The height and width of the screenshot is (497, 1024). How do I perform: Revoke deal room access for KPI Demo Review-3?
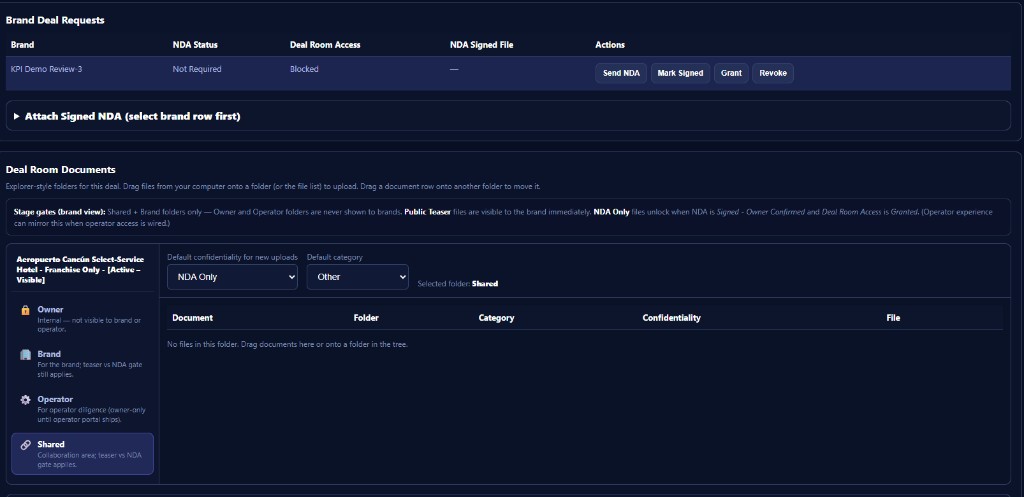[773, 73]
